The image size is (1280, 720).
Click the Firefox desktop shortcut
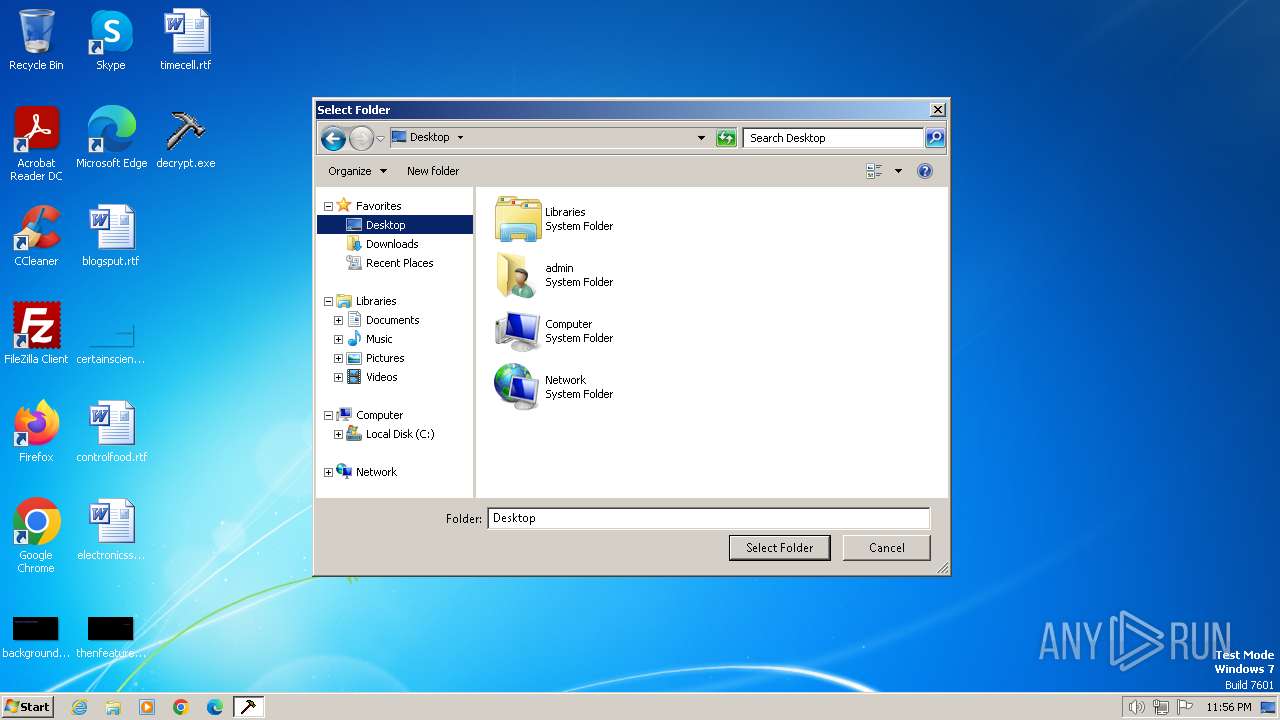click(x=36, y=432)
